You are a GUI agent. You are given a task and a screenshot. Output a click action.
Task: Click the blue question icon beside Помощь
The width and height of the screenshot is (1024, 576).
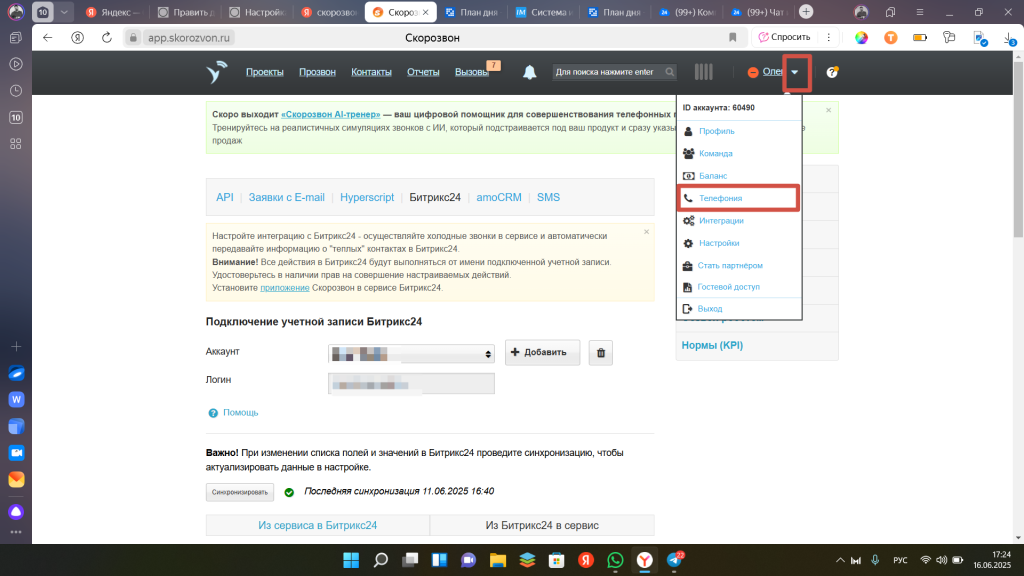click(x=213, y=413)
